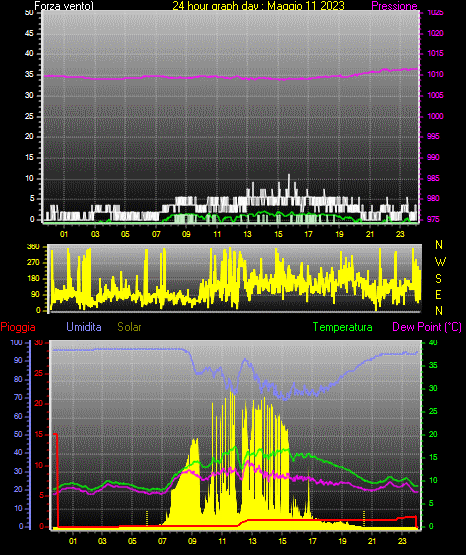Click hour 13 on top chart axis
This screenshot has width=466, height=555.
pos(247,234)
